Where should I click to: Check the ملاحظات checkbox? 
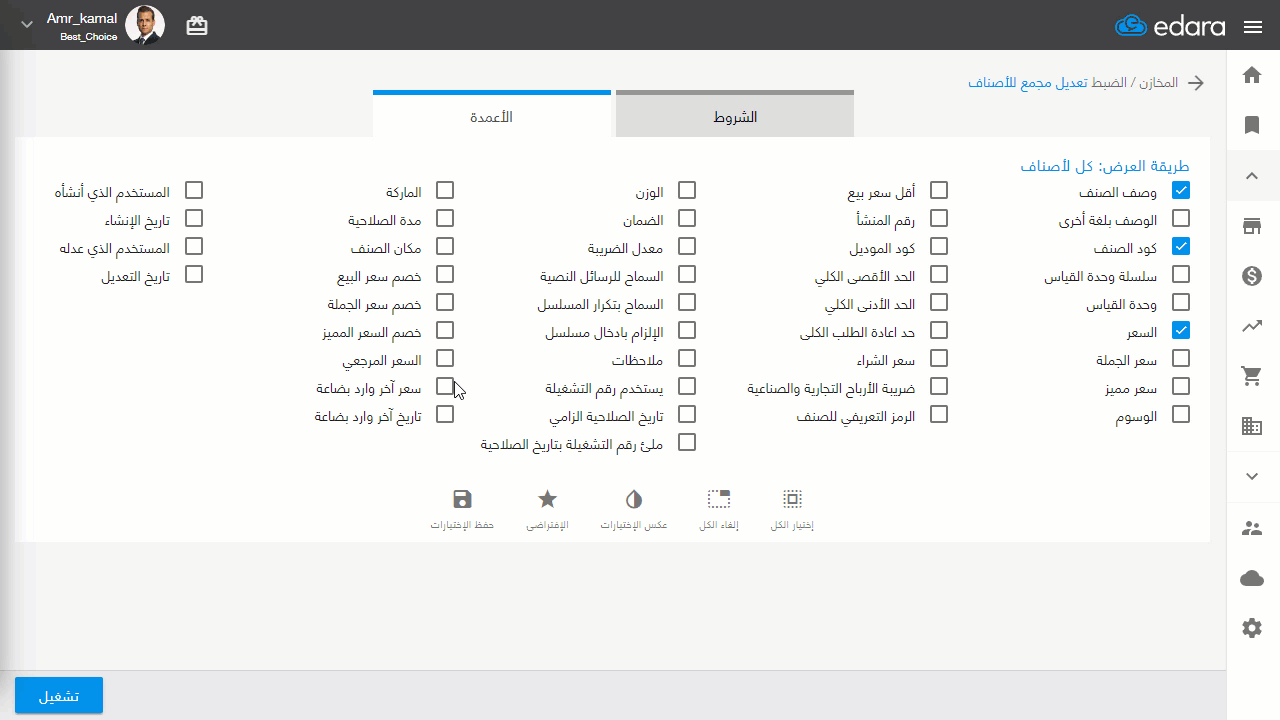(x=687, y=358)
